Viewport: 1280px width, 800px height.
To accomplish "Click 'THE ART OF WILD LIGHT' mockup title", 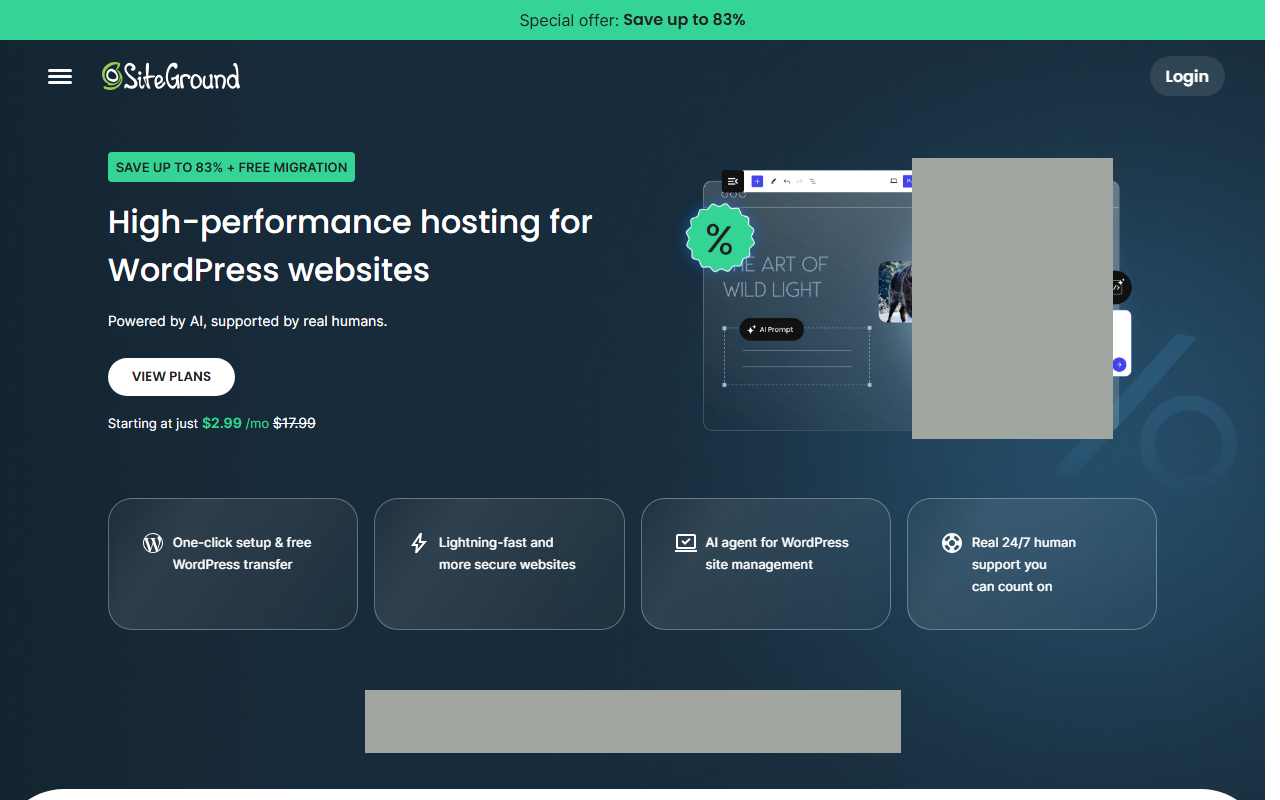I will 776,277.
